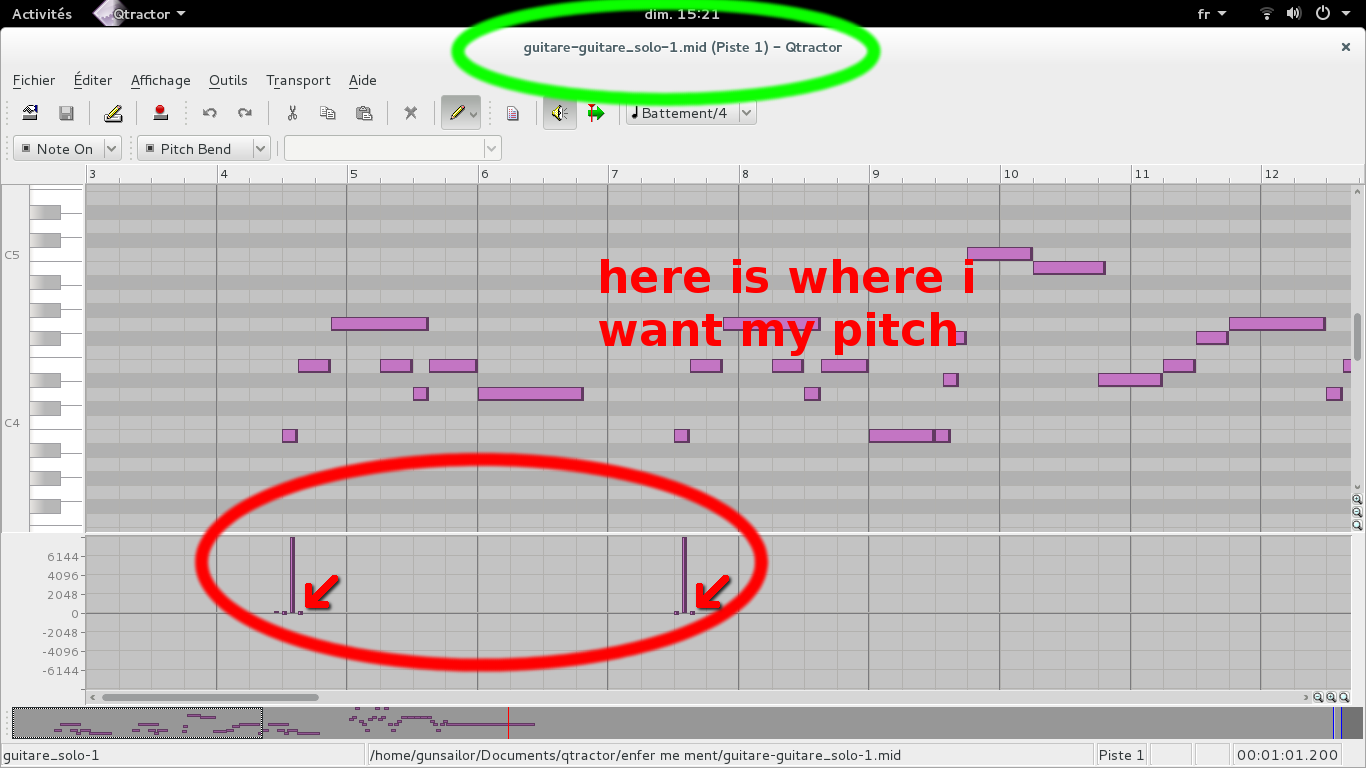Open the Affichage menu
Viewport: 1366px width, 768px height.
click(x=161, y=80)
